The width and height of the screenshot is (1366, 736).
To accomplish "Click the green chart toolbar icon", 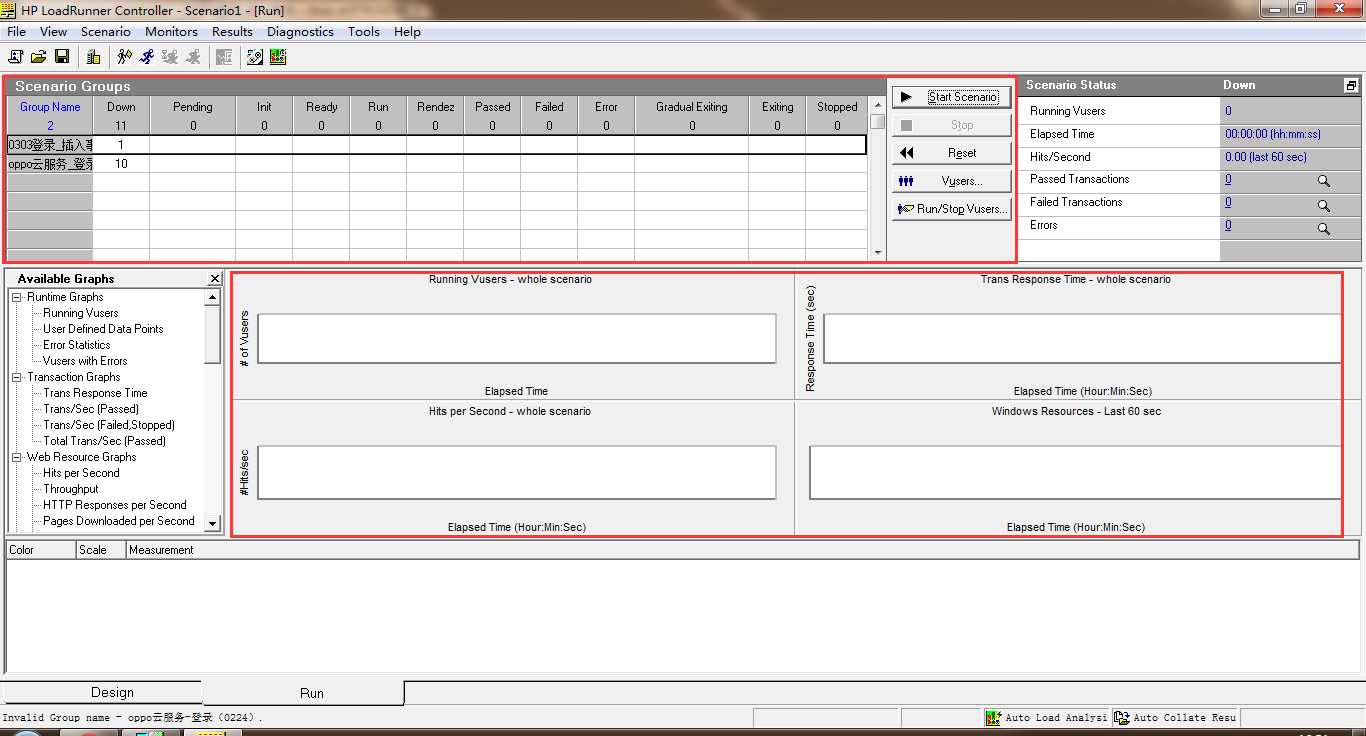I will click(x=278, y=57).
